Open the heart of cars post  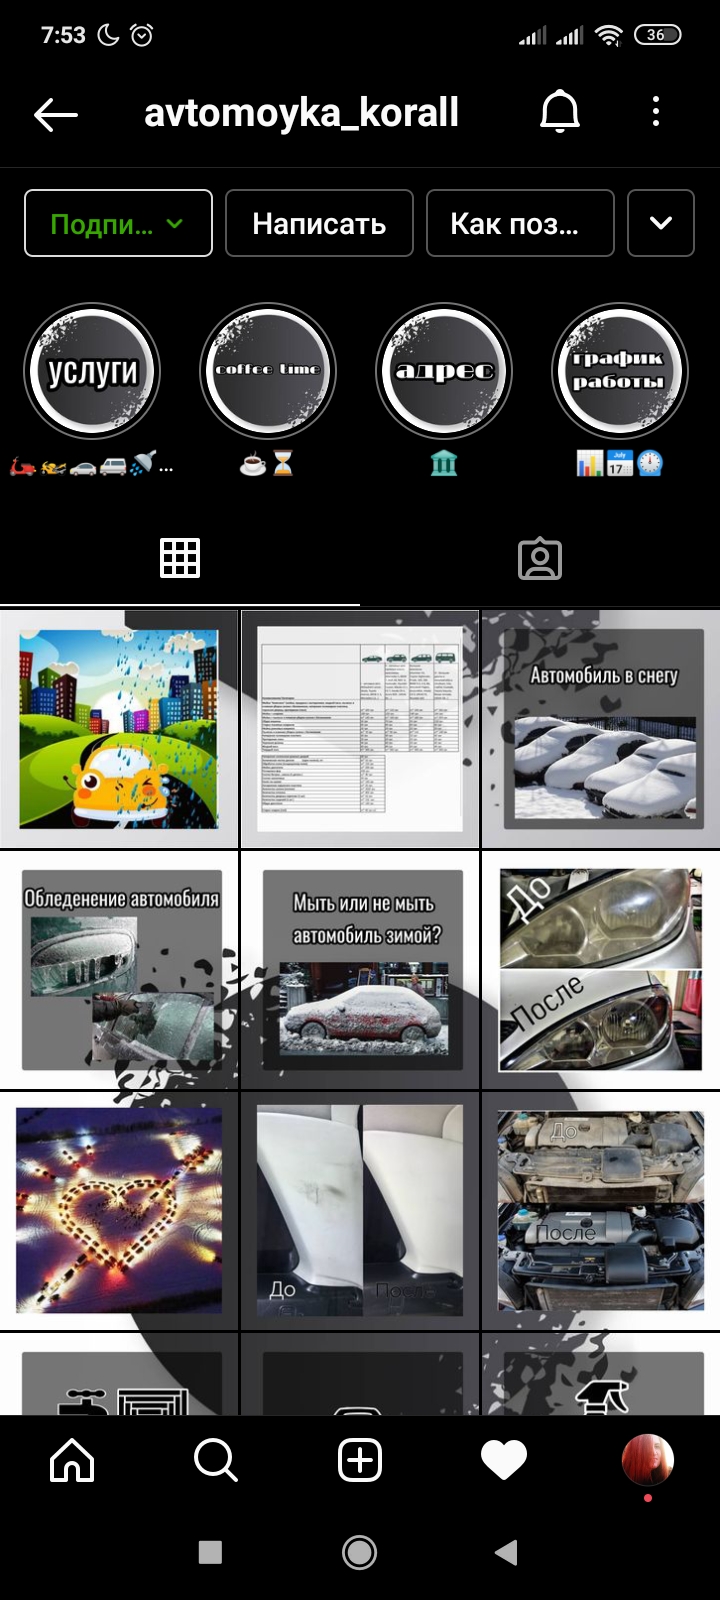(119, 1211)
